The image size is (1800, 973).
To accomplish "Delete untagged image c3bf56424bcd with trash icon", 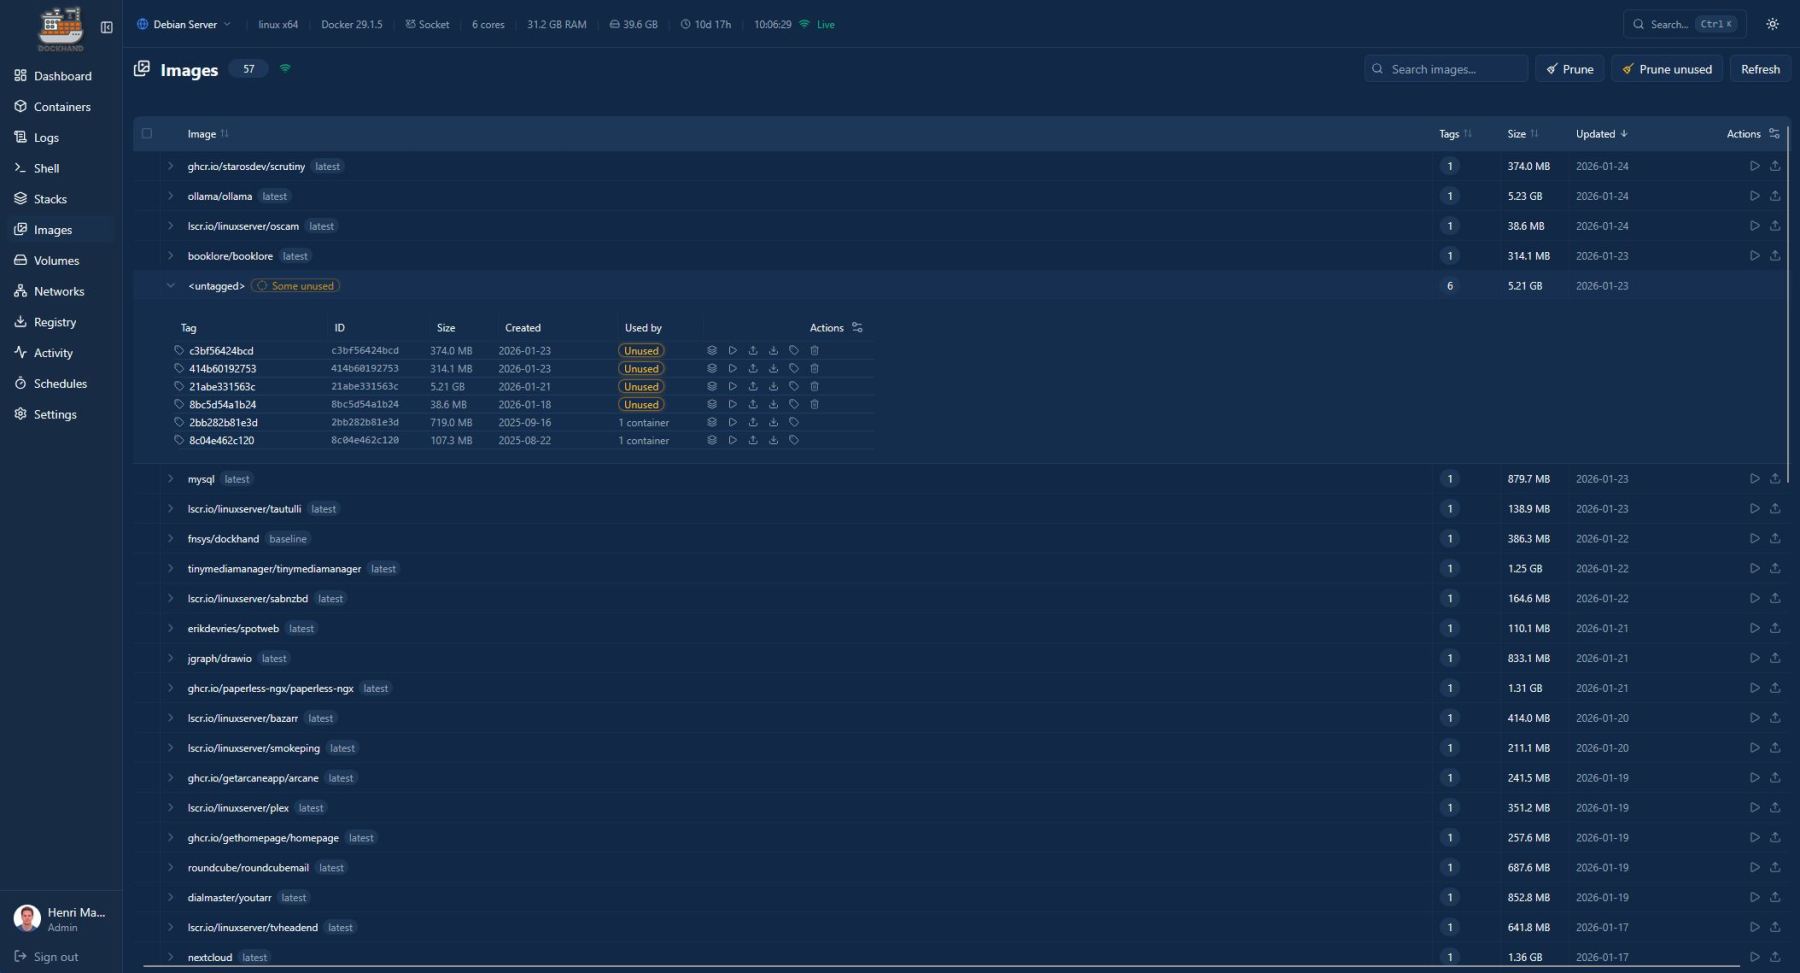I will click(x=814, y=351).
